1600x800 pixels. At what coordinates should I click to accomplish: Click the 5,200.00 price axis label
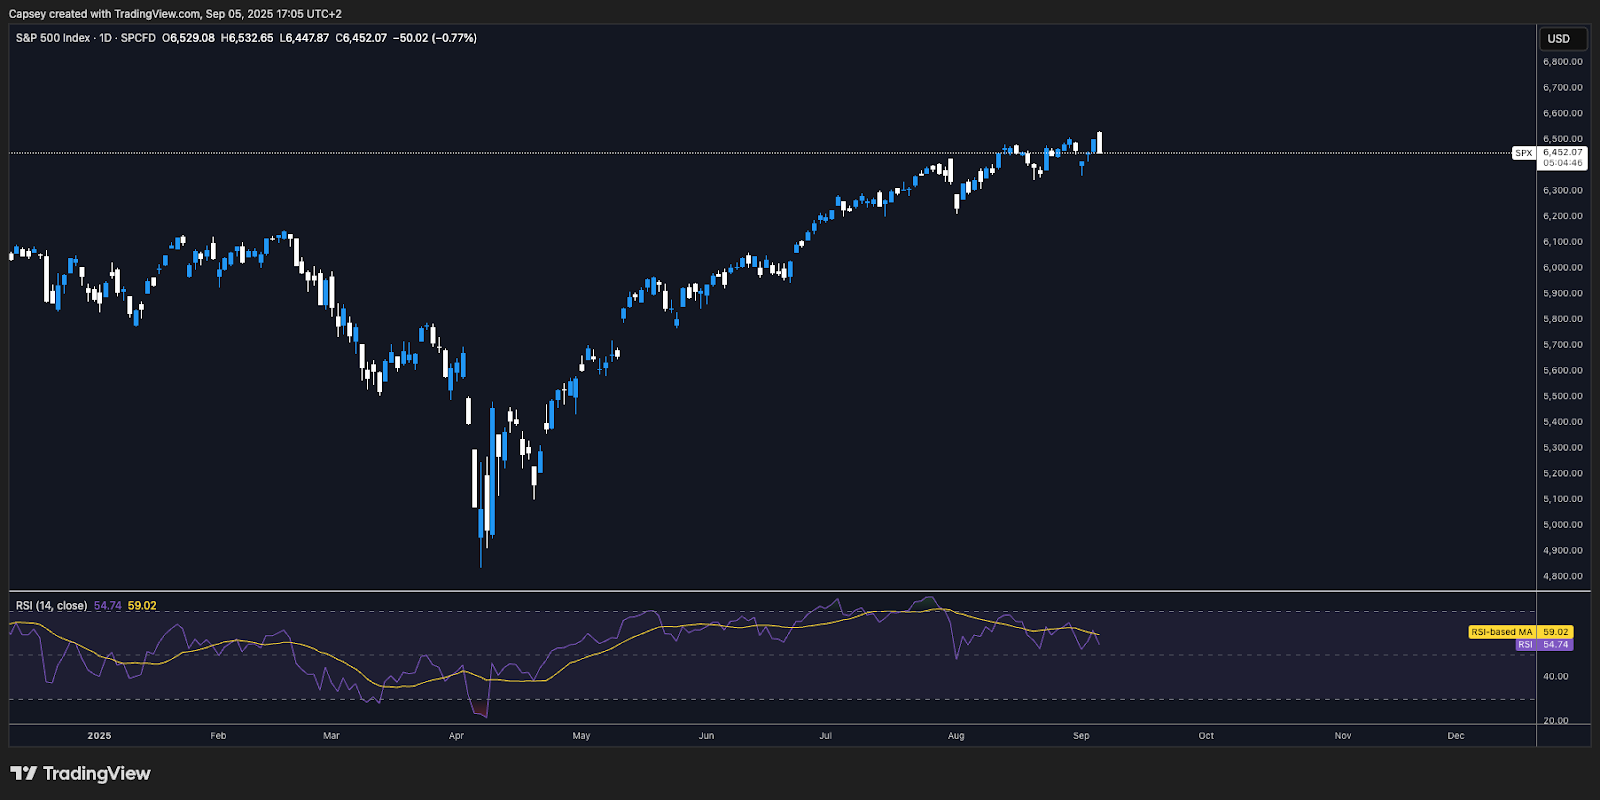click(x=1562, y=474)
